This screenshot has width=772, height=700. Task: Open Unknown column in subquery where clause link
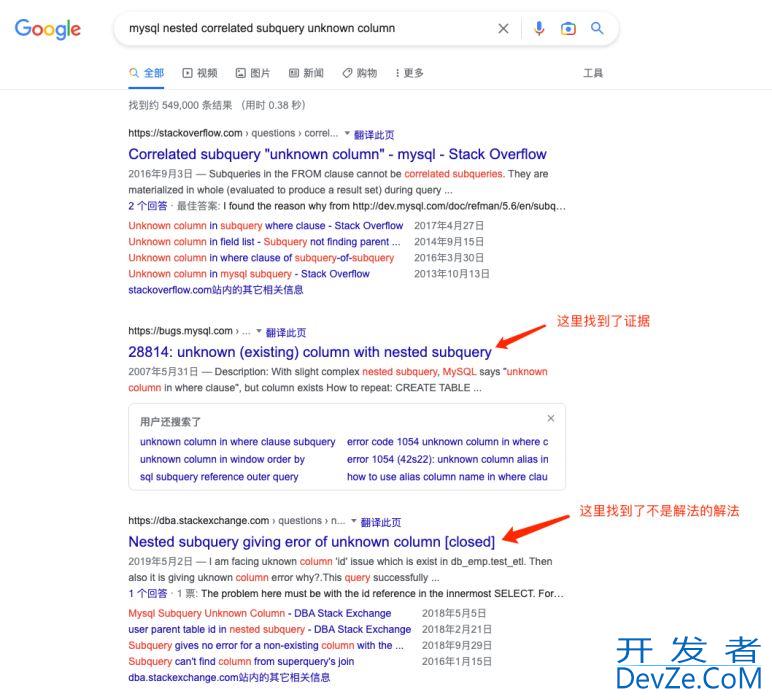pyautogui.click(x=266, y=225)
